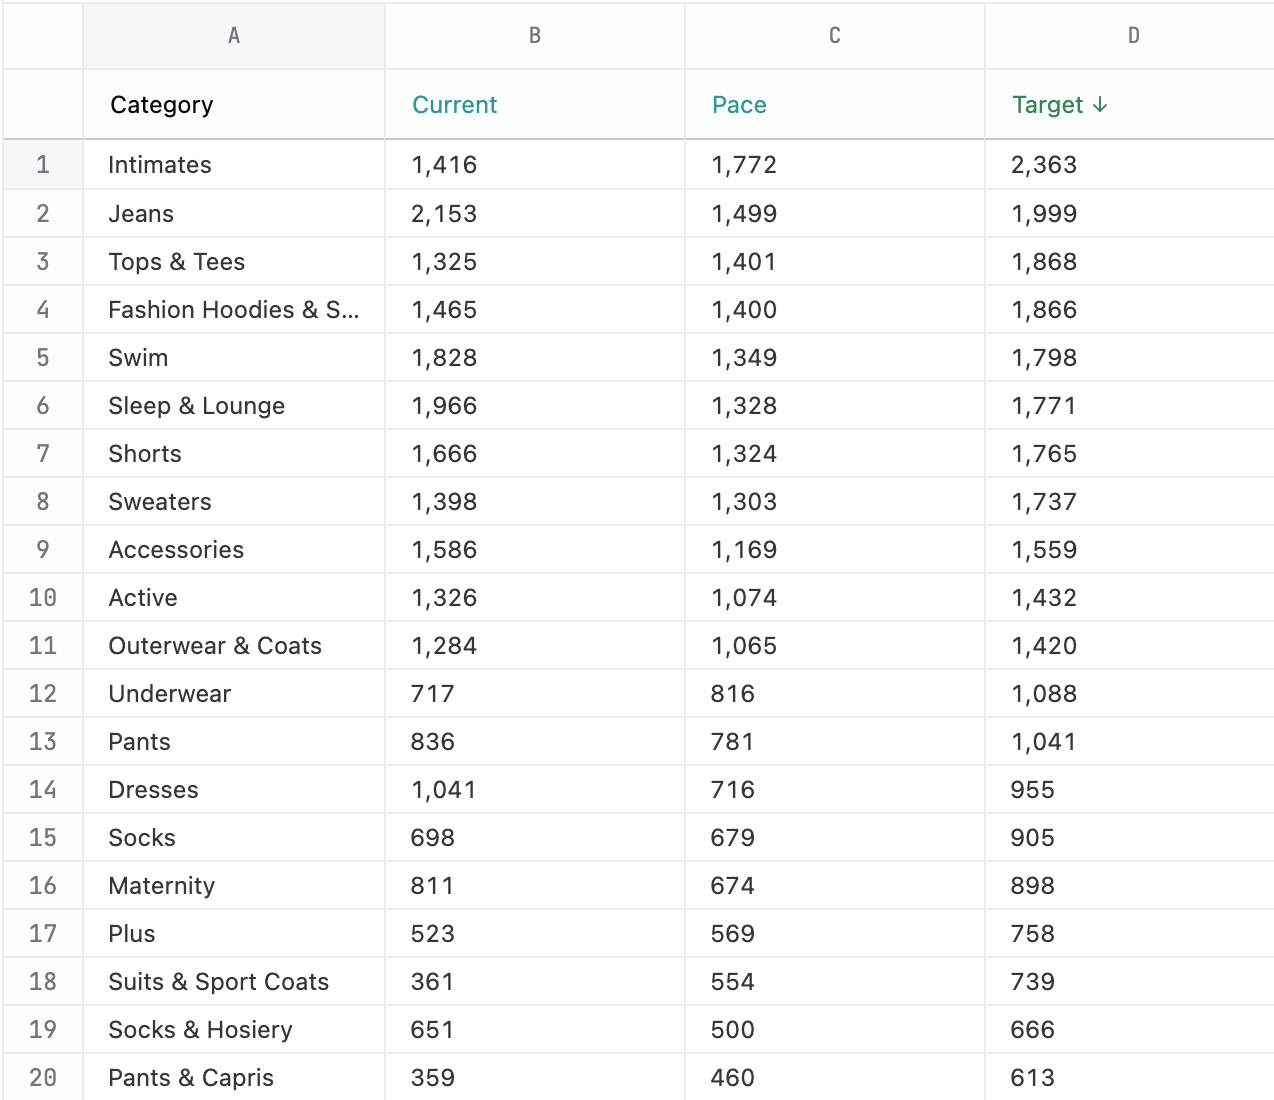
Task: Click the Maternity Current value 811
Action: click(432, 886)
